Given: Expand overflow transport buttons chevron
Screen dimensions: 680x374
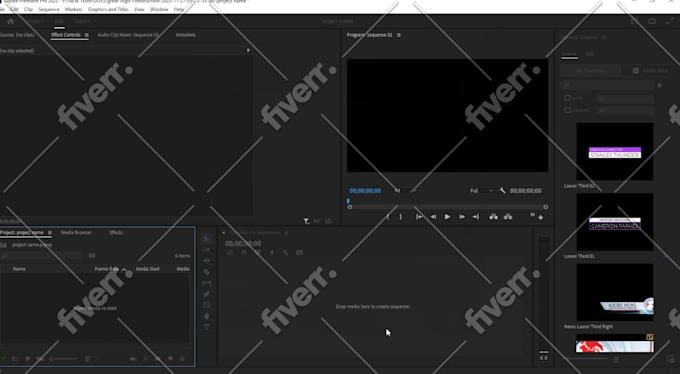Looking at the screenshot, I should (x=532, y=215).
